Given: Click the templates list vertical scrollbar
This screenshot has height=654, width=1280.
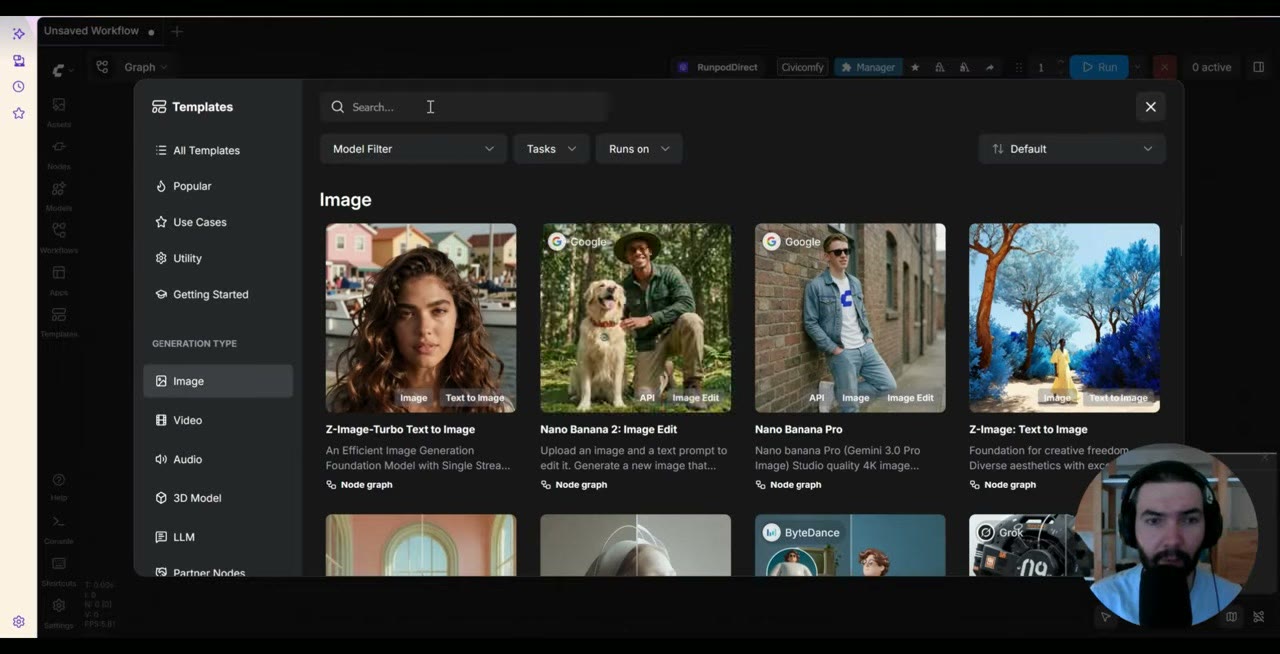Looking at the screenshot, I should coord(1181,240).
